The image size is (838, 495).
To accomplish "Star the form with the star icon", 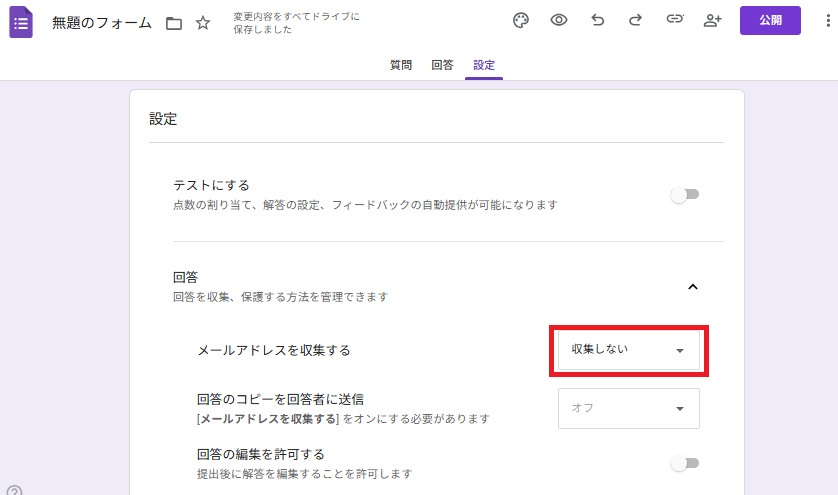I will click(x=203, y=23).
